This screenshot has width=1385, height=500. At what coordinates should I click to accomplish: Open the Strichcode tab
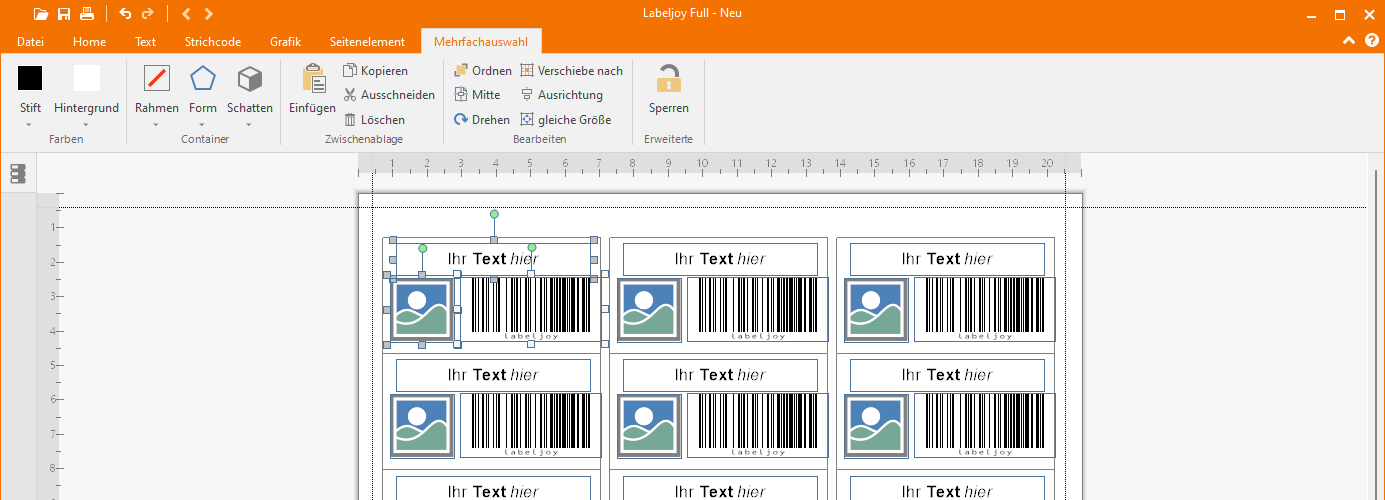tap(213, 42)
